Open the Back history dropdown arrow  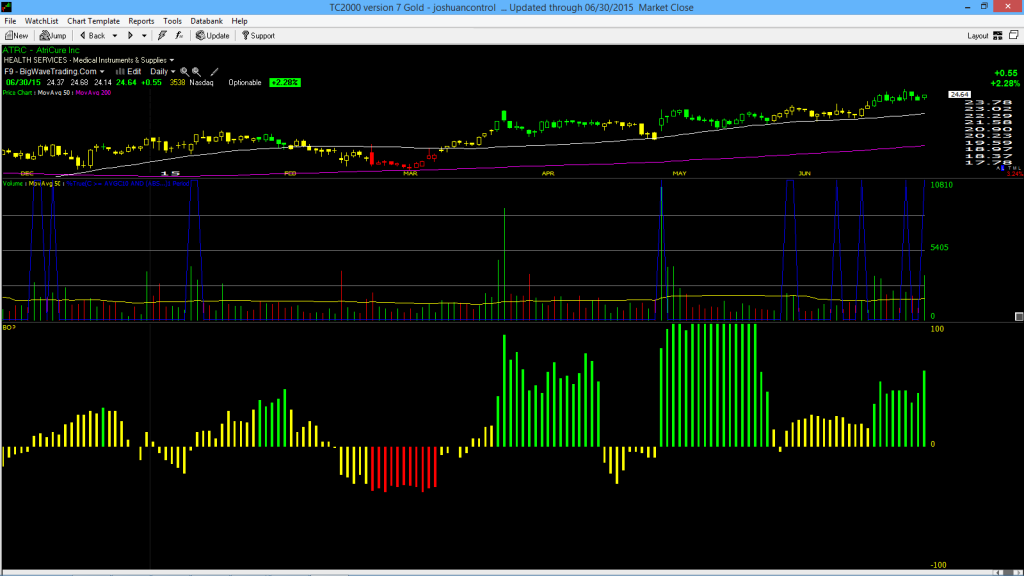coord(115,36)
